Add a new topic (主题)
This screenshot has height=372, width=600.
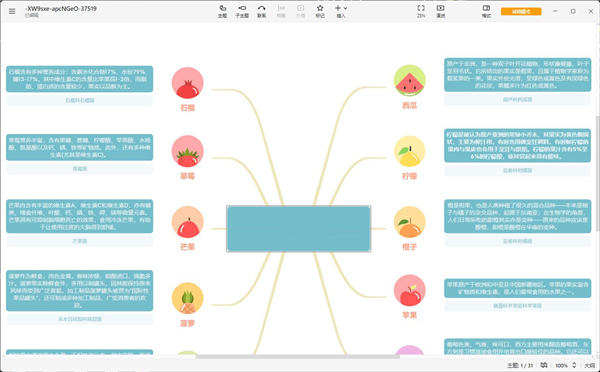pos(222,11)
